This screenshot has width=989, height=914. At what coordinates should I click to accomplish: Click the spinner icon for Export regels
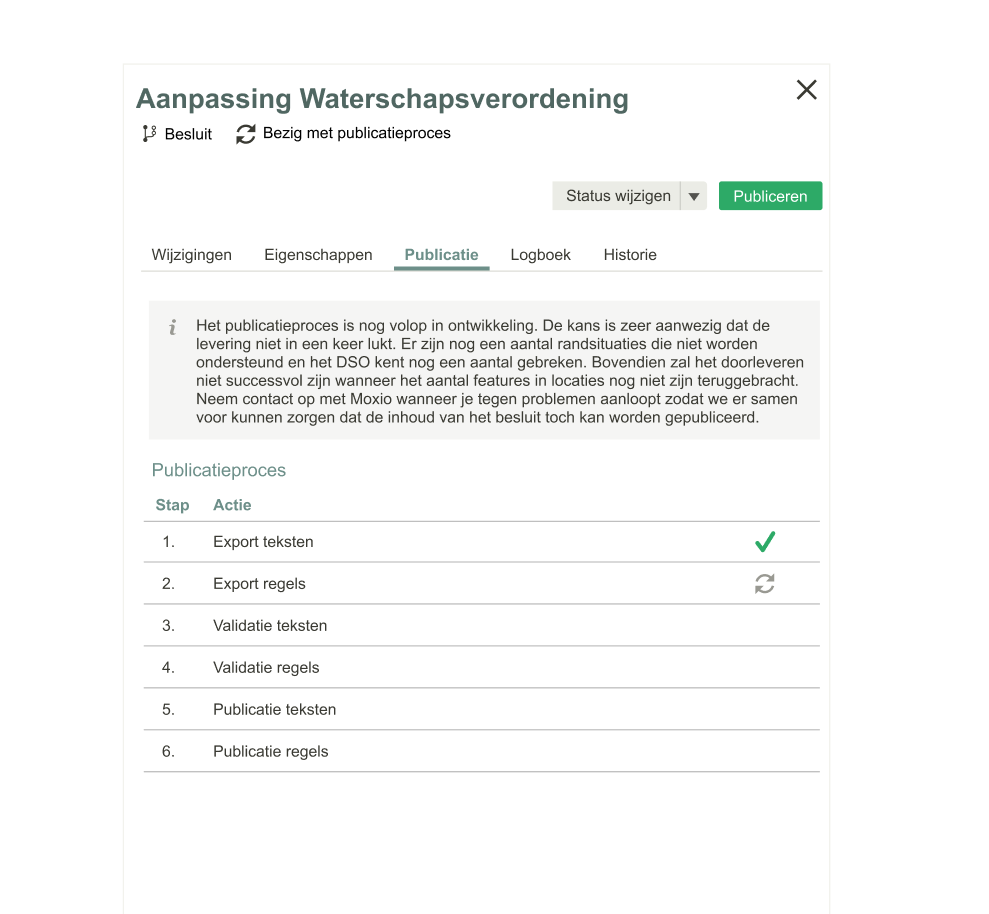pyautogui.click(x=765, y=583)
